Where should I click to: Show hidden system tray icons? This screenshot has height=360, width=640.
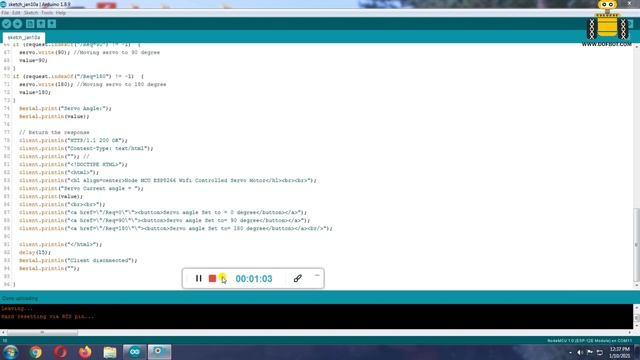(x=570, y=352)
